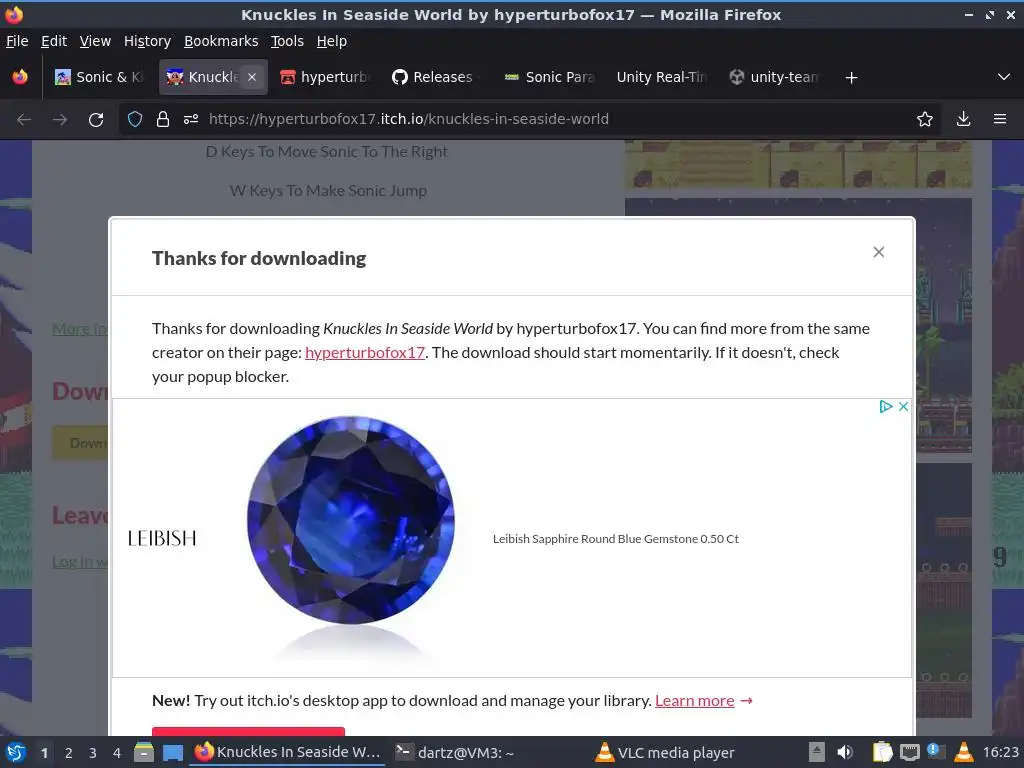Click the AdChoices icon on the ad
1024x768 pixels.
tap(886, 406)
